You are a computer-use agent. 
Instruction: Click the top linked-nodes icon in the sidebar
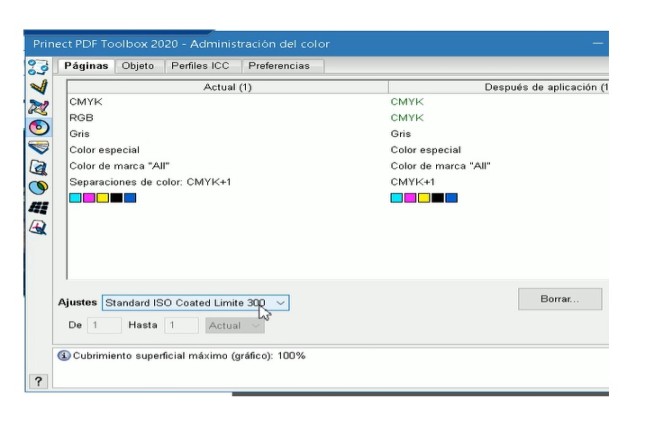tap(42, 67)
